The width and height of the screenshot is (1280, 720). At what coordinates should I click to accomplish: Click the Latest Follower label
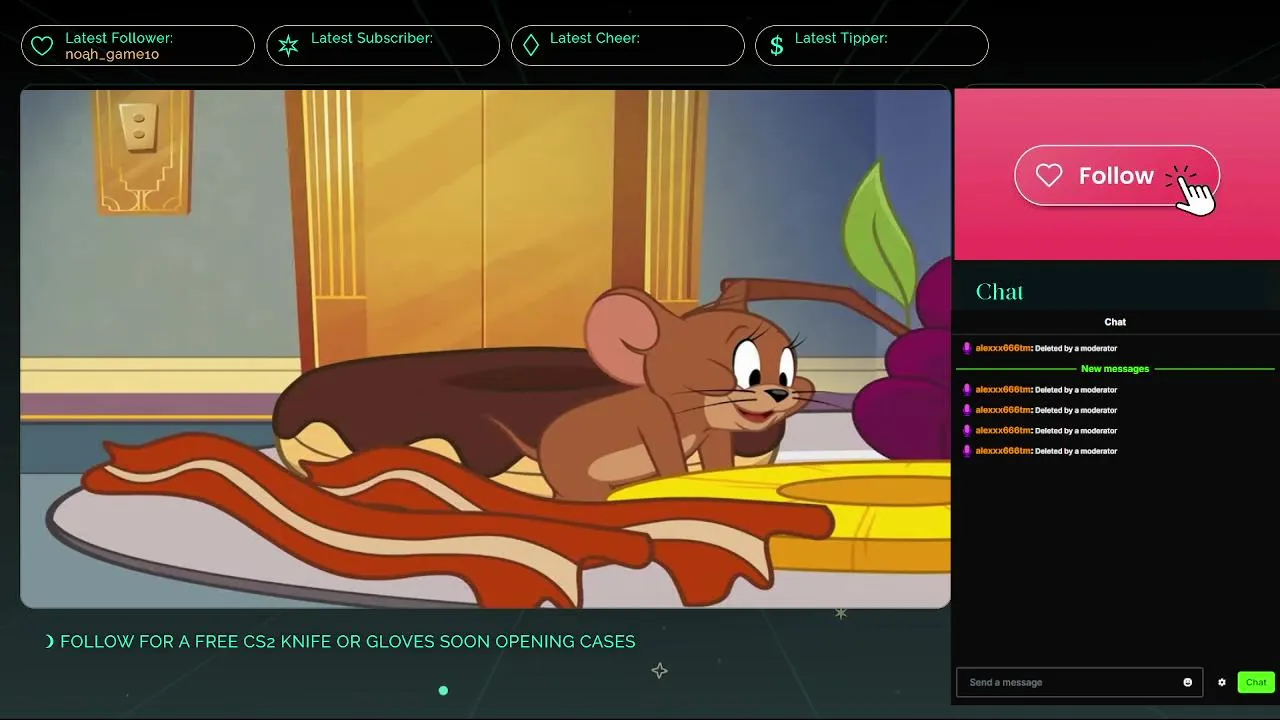[119, 38]
